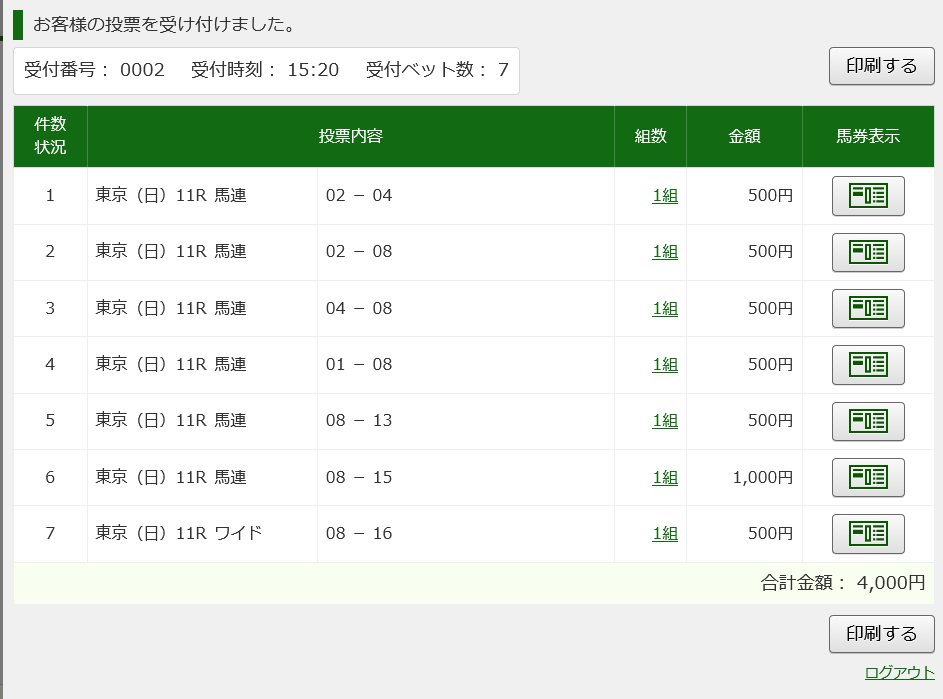This screenshot has height=699, width=943.
Task: Click the お客様の投票を受け付けました message
Action: click(x=164, y=25)
